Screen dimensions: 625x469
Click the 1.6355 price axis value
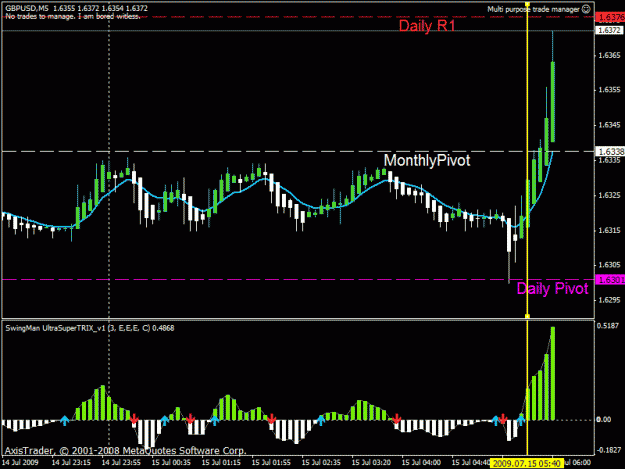tap(609, 90)
